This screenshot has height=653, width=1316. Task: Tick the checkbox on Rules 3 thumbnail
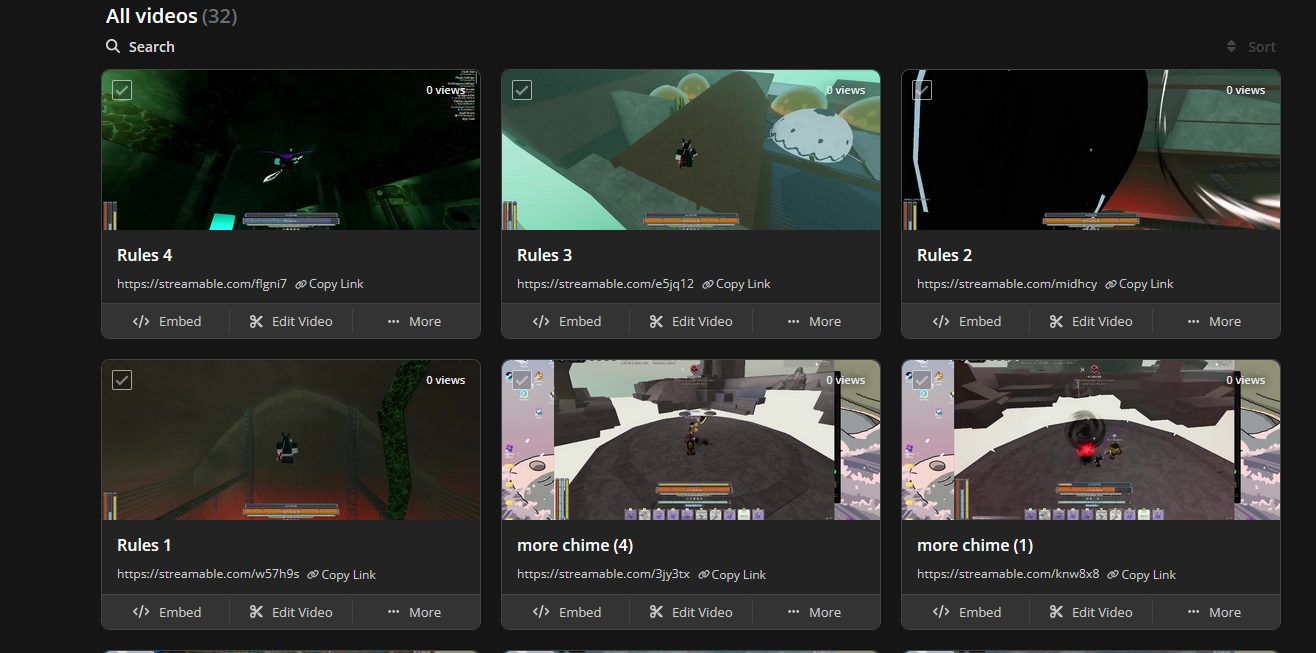[x=522, y=90]
